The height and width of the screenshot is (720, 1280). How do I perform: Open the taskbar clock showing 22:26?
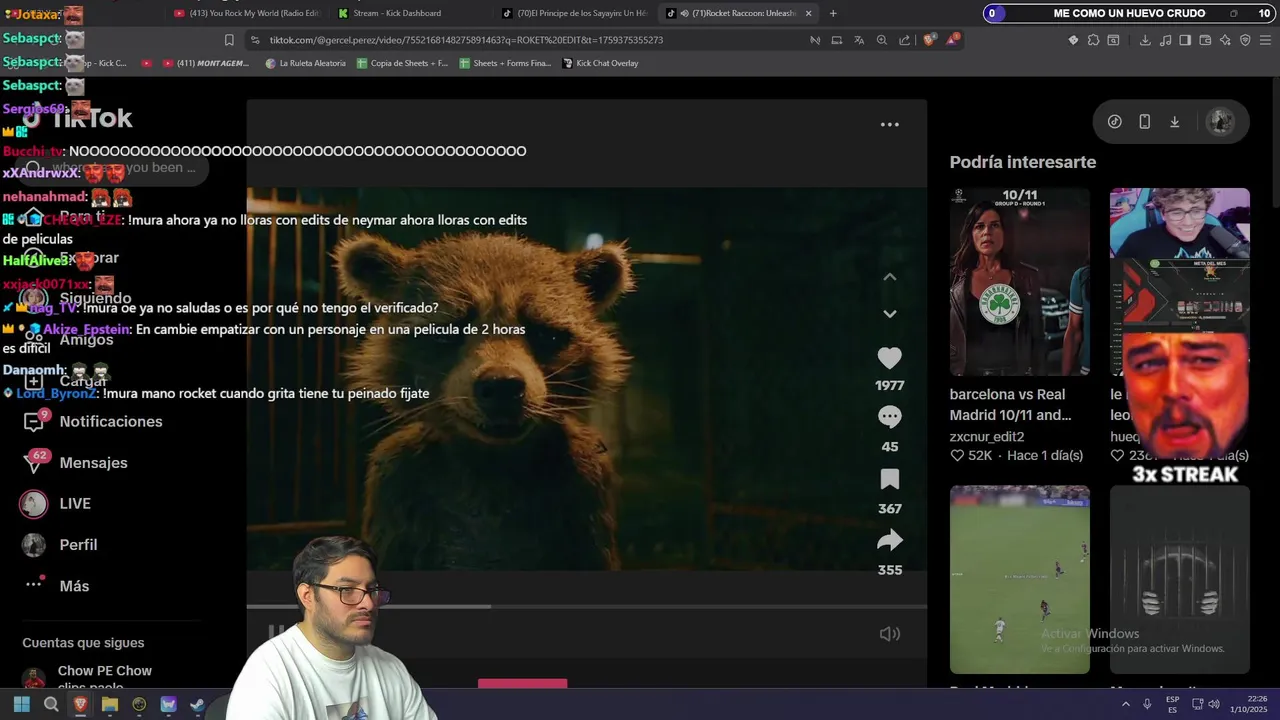1249,704
